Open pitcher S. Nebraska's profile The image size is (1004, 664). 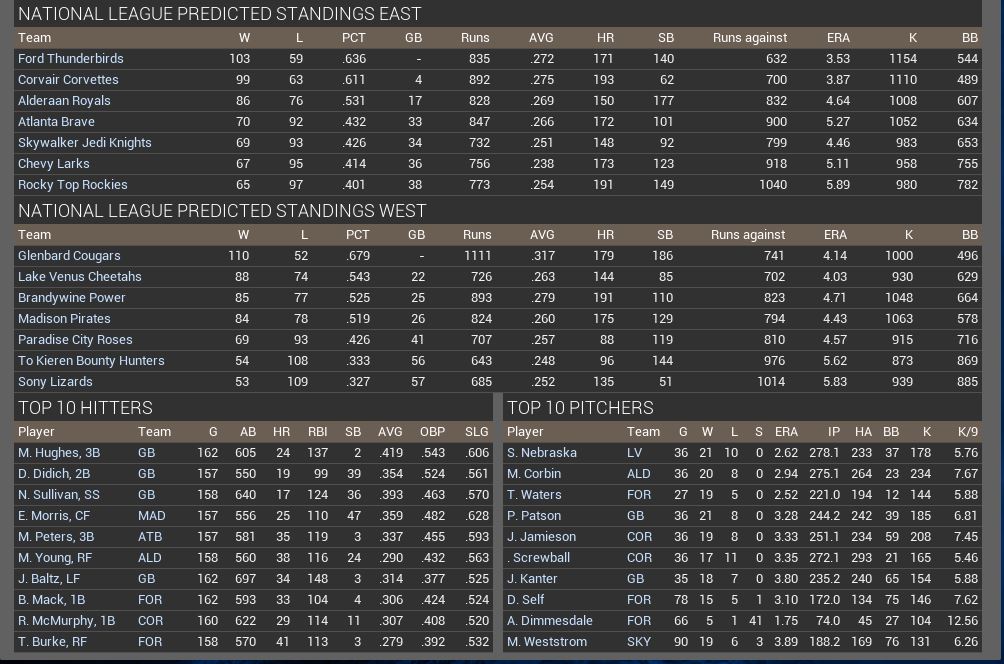pyautogui.click(x=541, y=452)
